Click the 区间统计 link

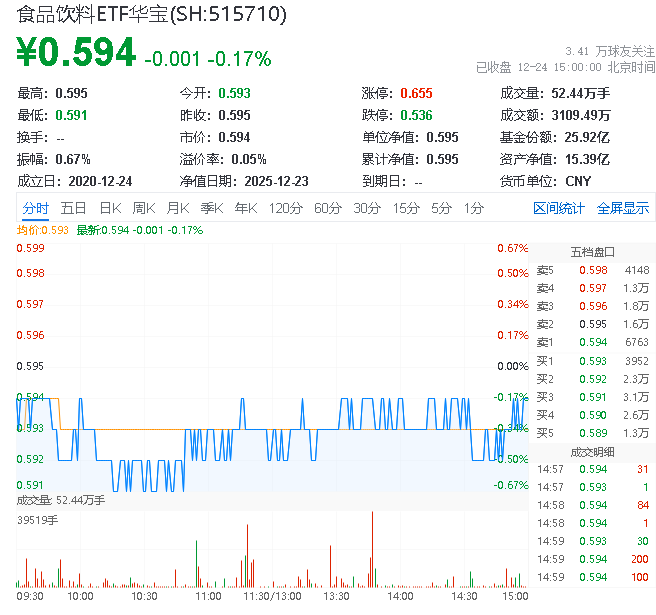tap(558, 208)
